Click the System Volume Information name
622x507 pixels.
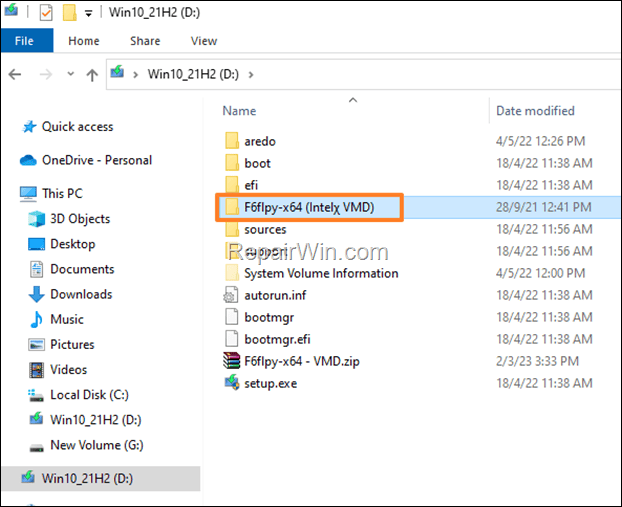pyautogui.click(x=321, y=273)
